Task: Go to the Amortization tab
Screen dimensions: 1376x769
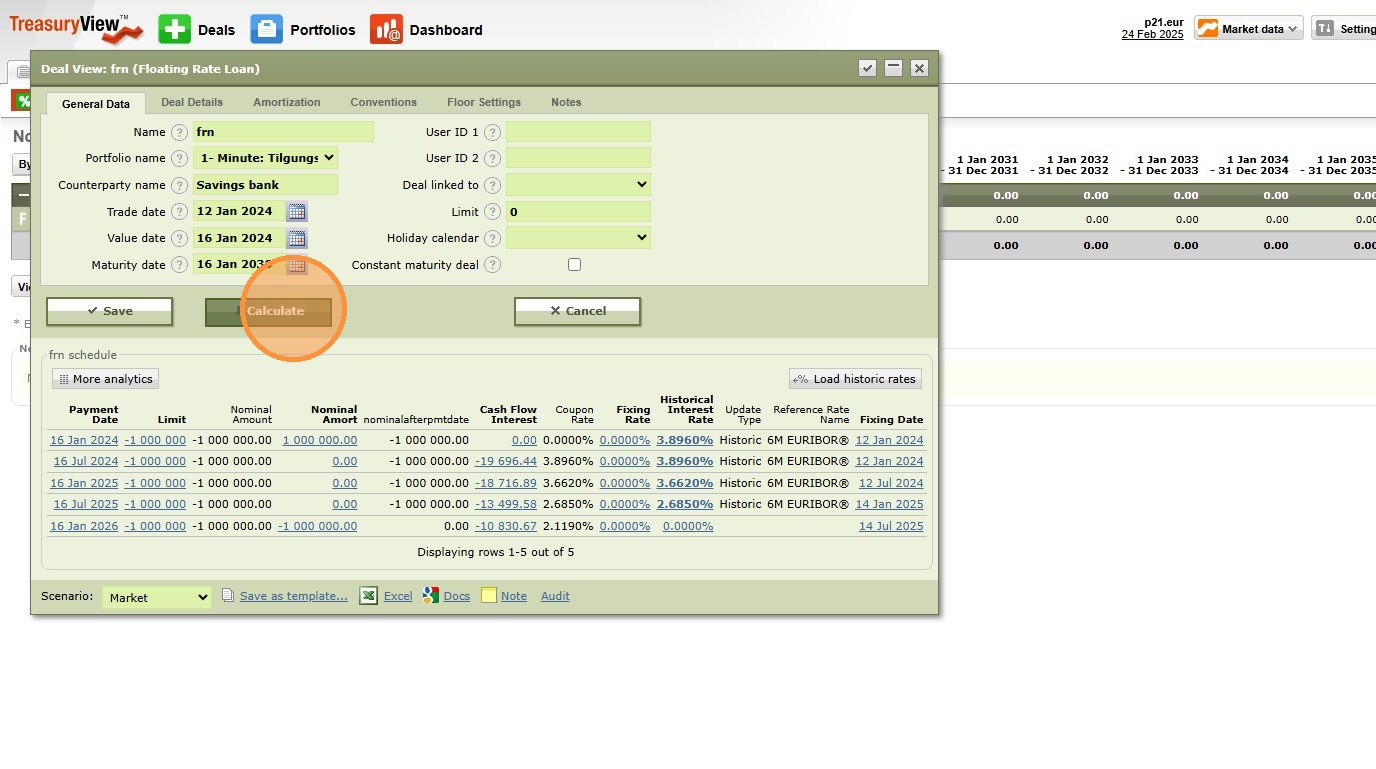Action: coord(287,102)
